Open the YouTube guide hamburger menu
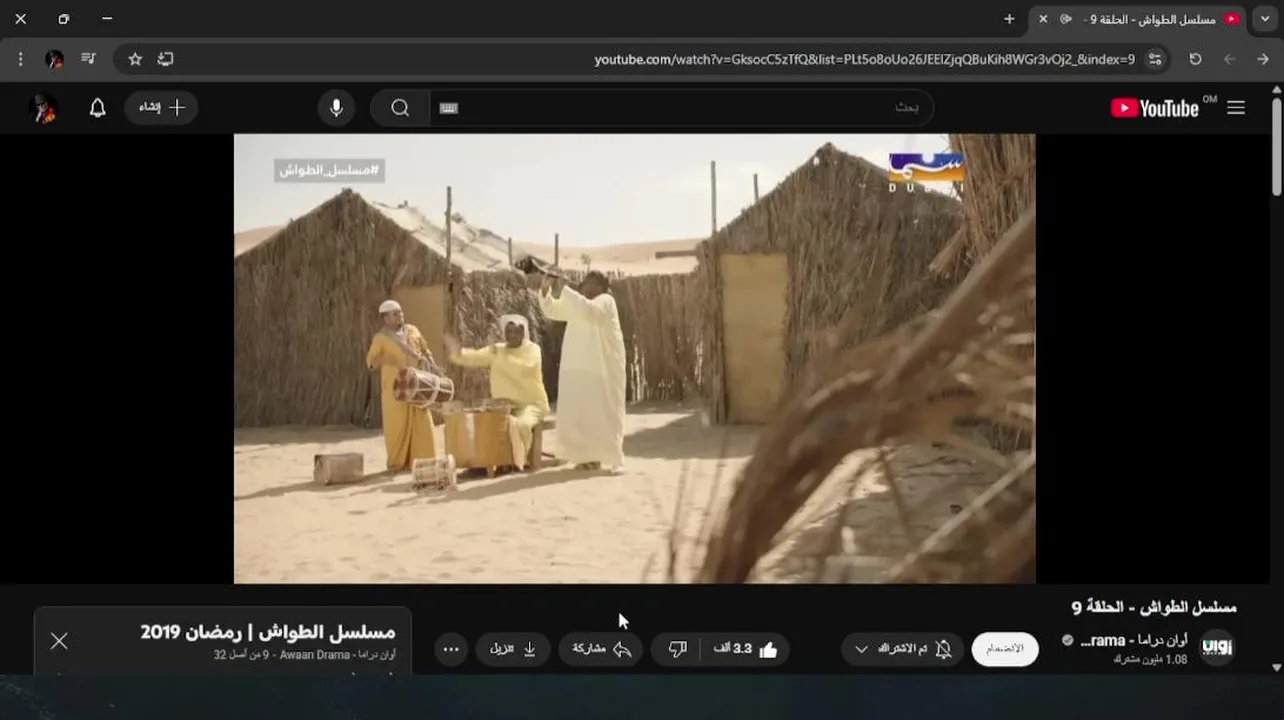This screenshot has height=720, width=1284. pos(1236,108)
